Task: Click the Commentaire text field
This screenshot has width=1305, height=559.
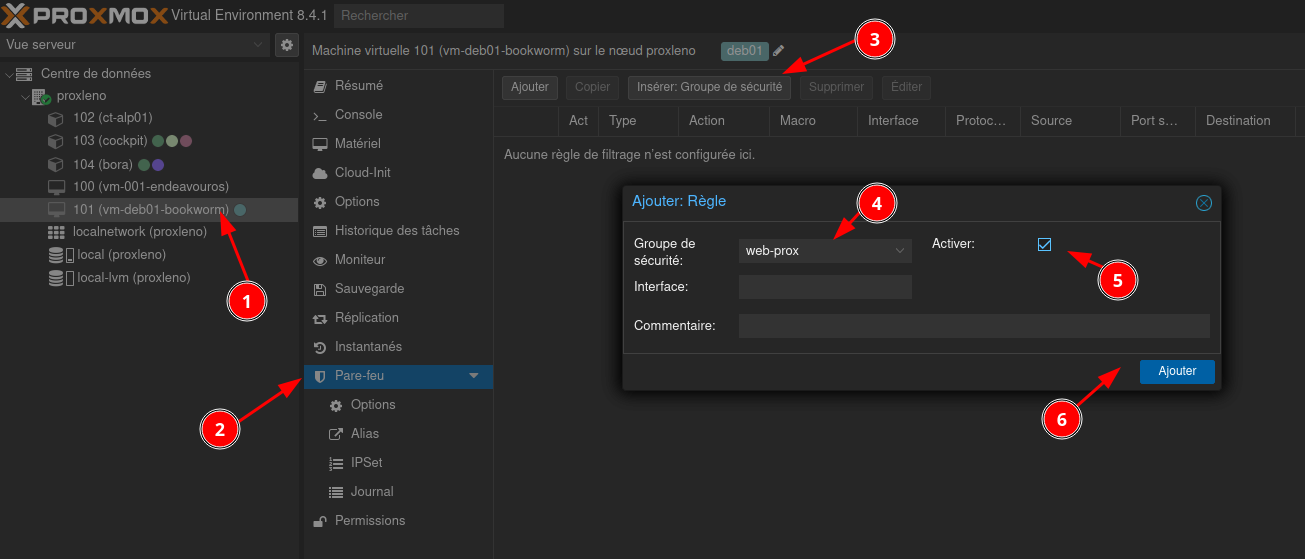Action: tap(973, 326)
